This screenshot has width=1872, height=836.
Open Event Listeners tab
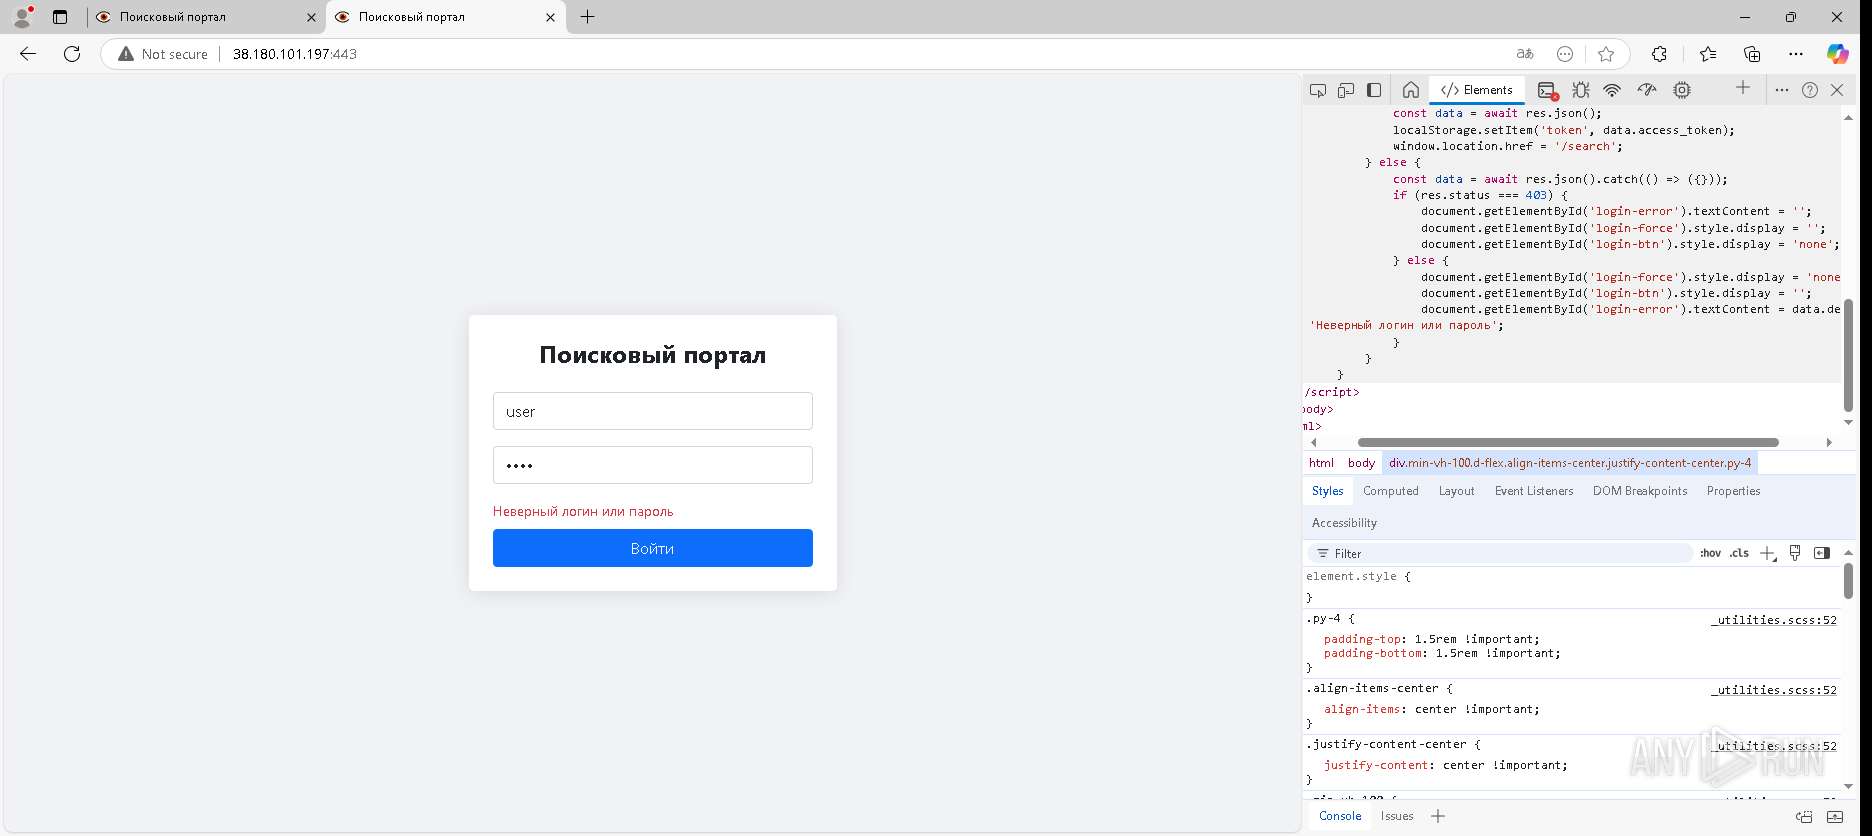click(x=1534, y=491)
